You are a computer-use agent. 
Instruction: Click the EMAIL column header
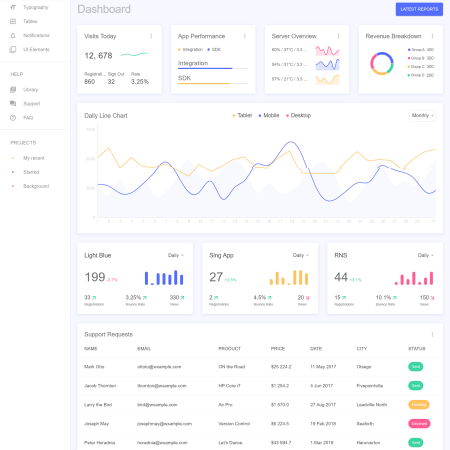tap(144, 349)
